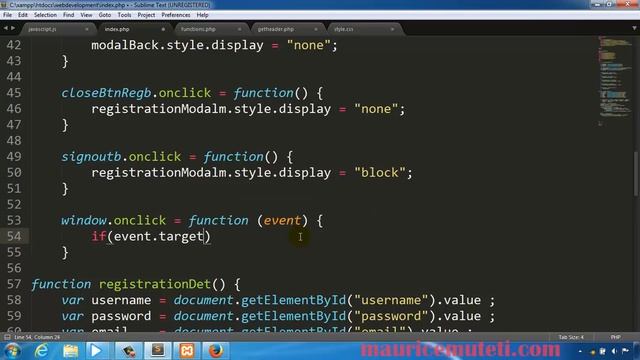The image size is (640, 360).
Task: Click the volume tray icon
Action: (x=614, y=351)
